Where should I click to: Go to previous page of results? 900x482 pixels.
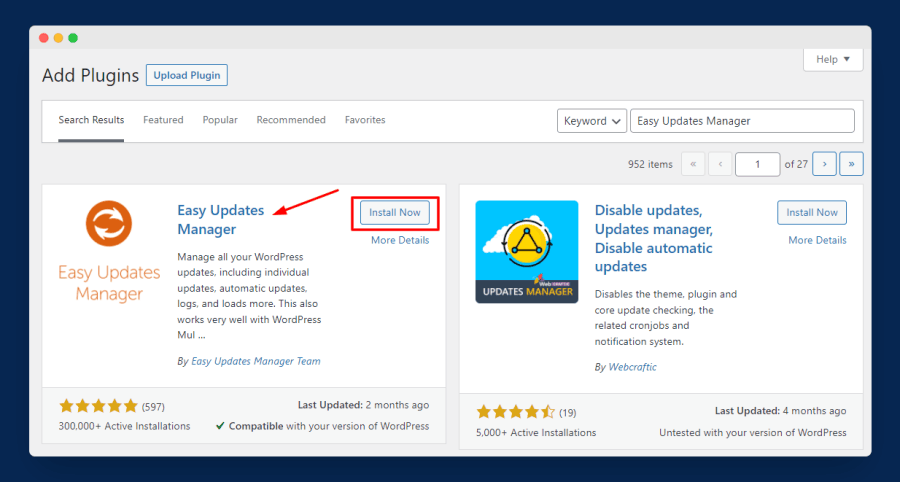[x=720, y=164]
